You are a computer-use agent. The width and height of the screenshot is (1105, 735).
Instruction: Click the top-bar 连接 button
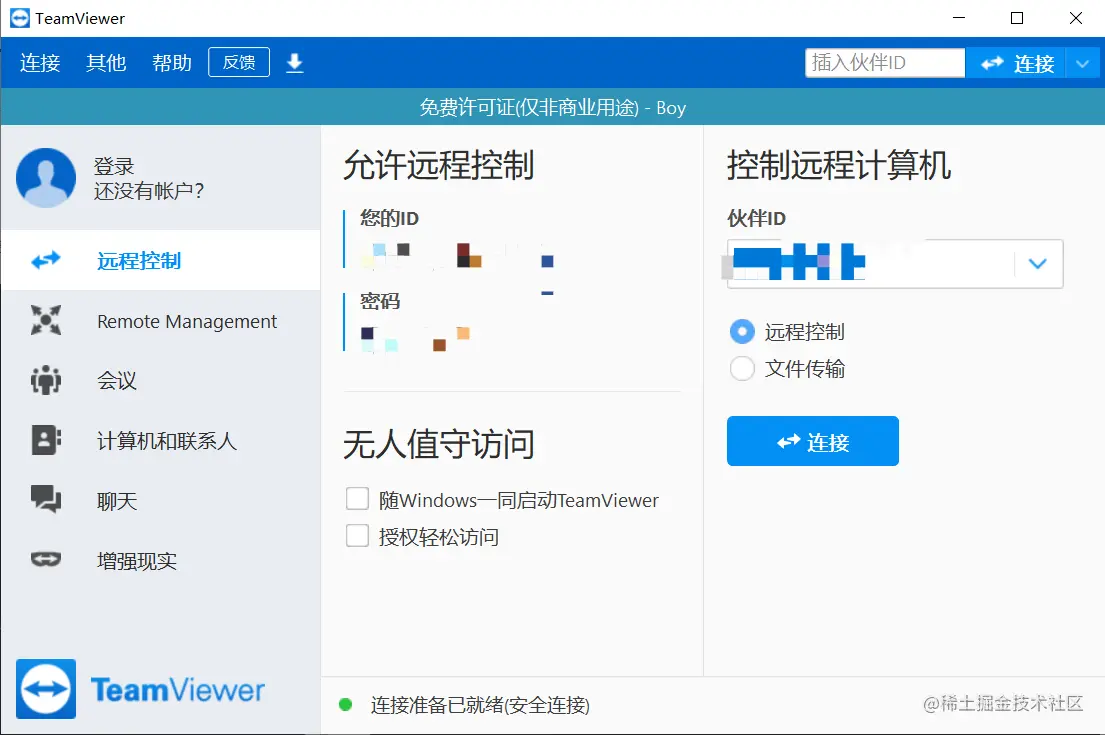click(1016, 63)
